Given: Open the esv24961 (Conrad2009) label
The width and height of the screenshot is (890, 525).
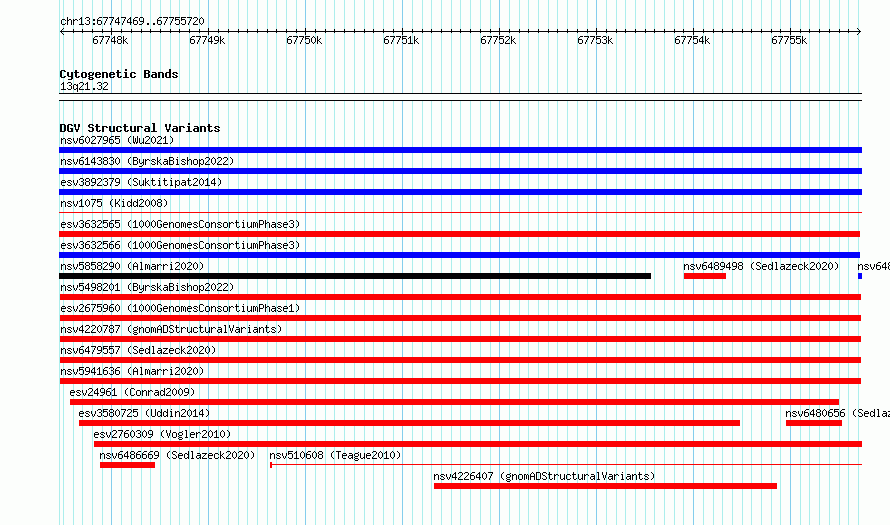Looking at the screenshot, I should click(132, 392).
